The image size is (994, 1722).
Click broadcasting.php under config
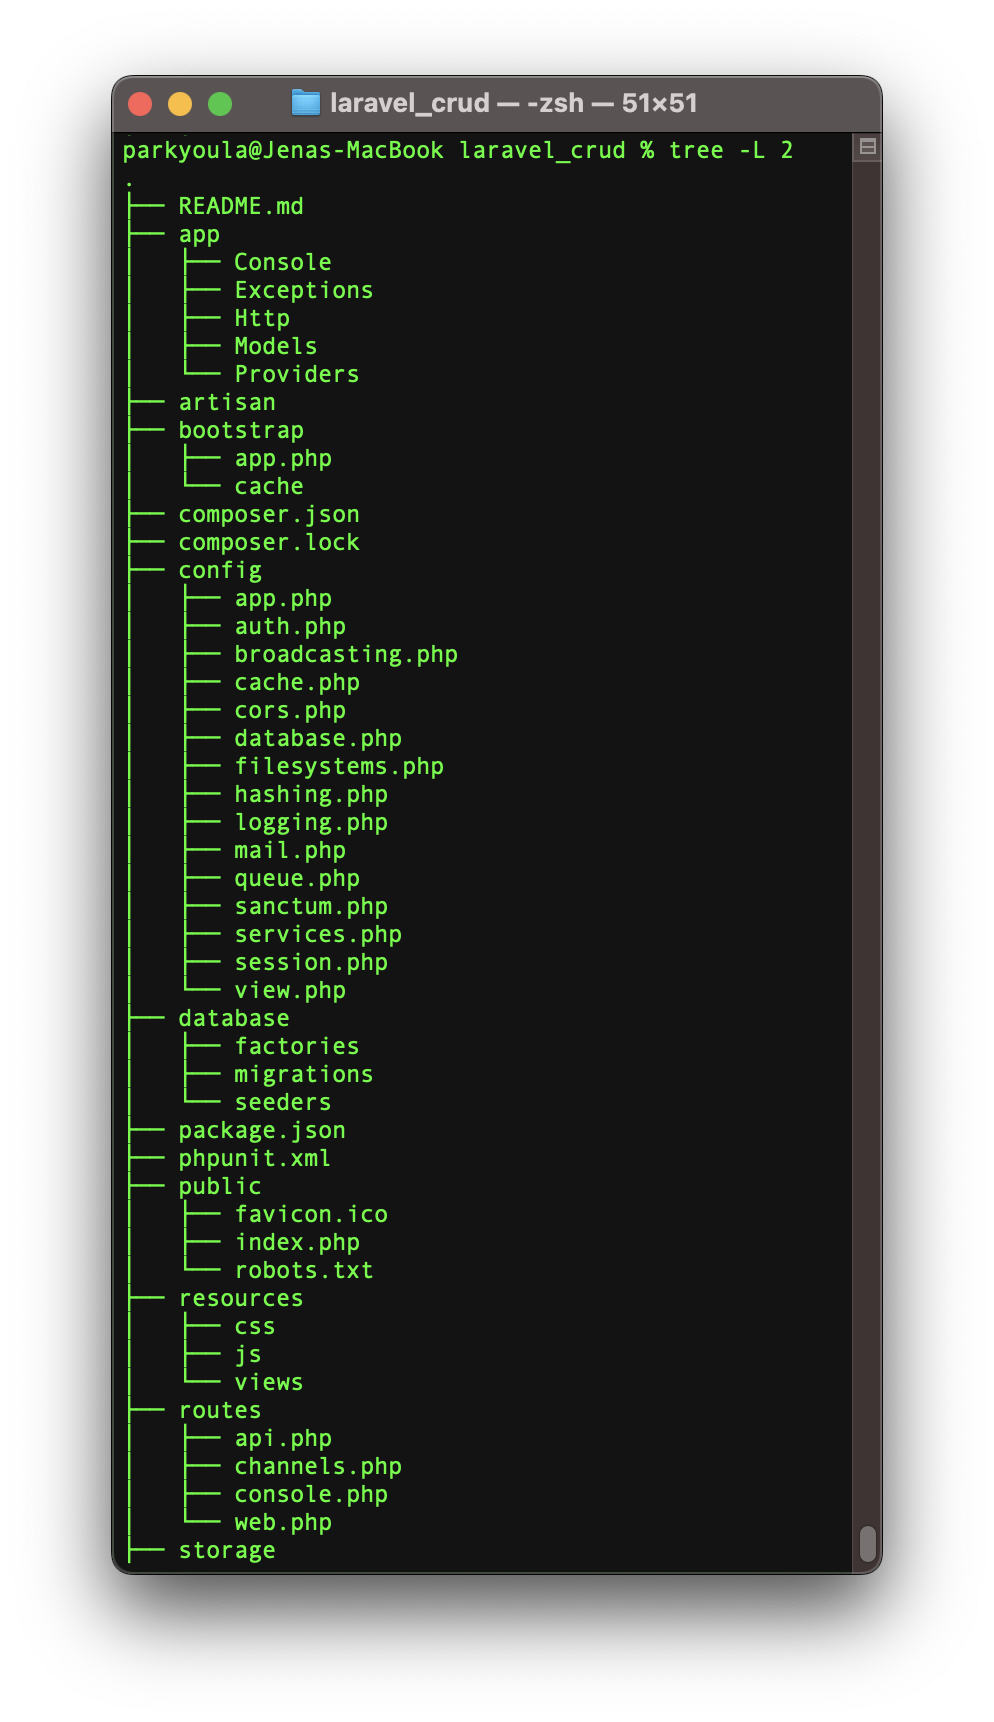click(x=346, y=654)
